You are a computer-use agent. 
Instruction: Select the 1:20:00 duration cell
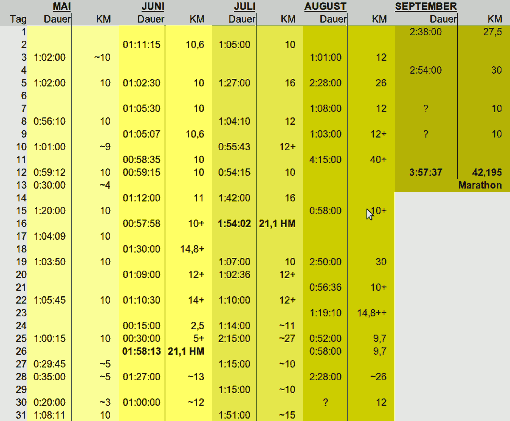pos(49,211)
